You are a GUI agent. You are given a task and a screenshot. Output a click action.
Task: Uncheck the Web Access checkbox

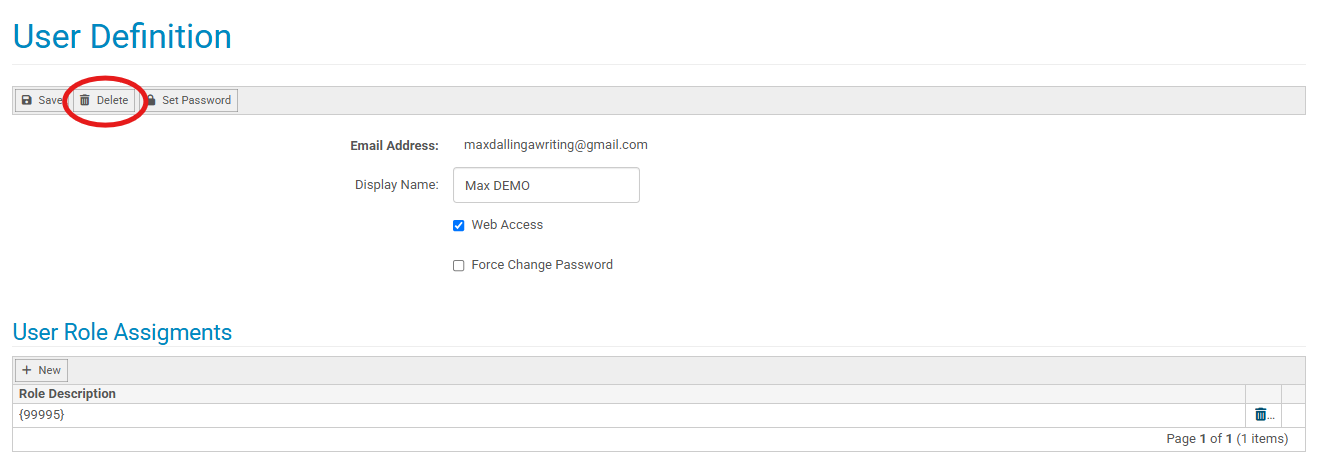click(x=459, y=226)
